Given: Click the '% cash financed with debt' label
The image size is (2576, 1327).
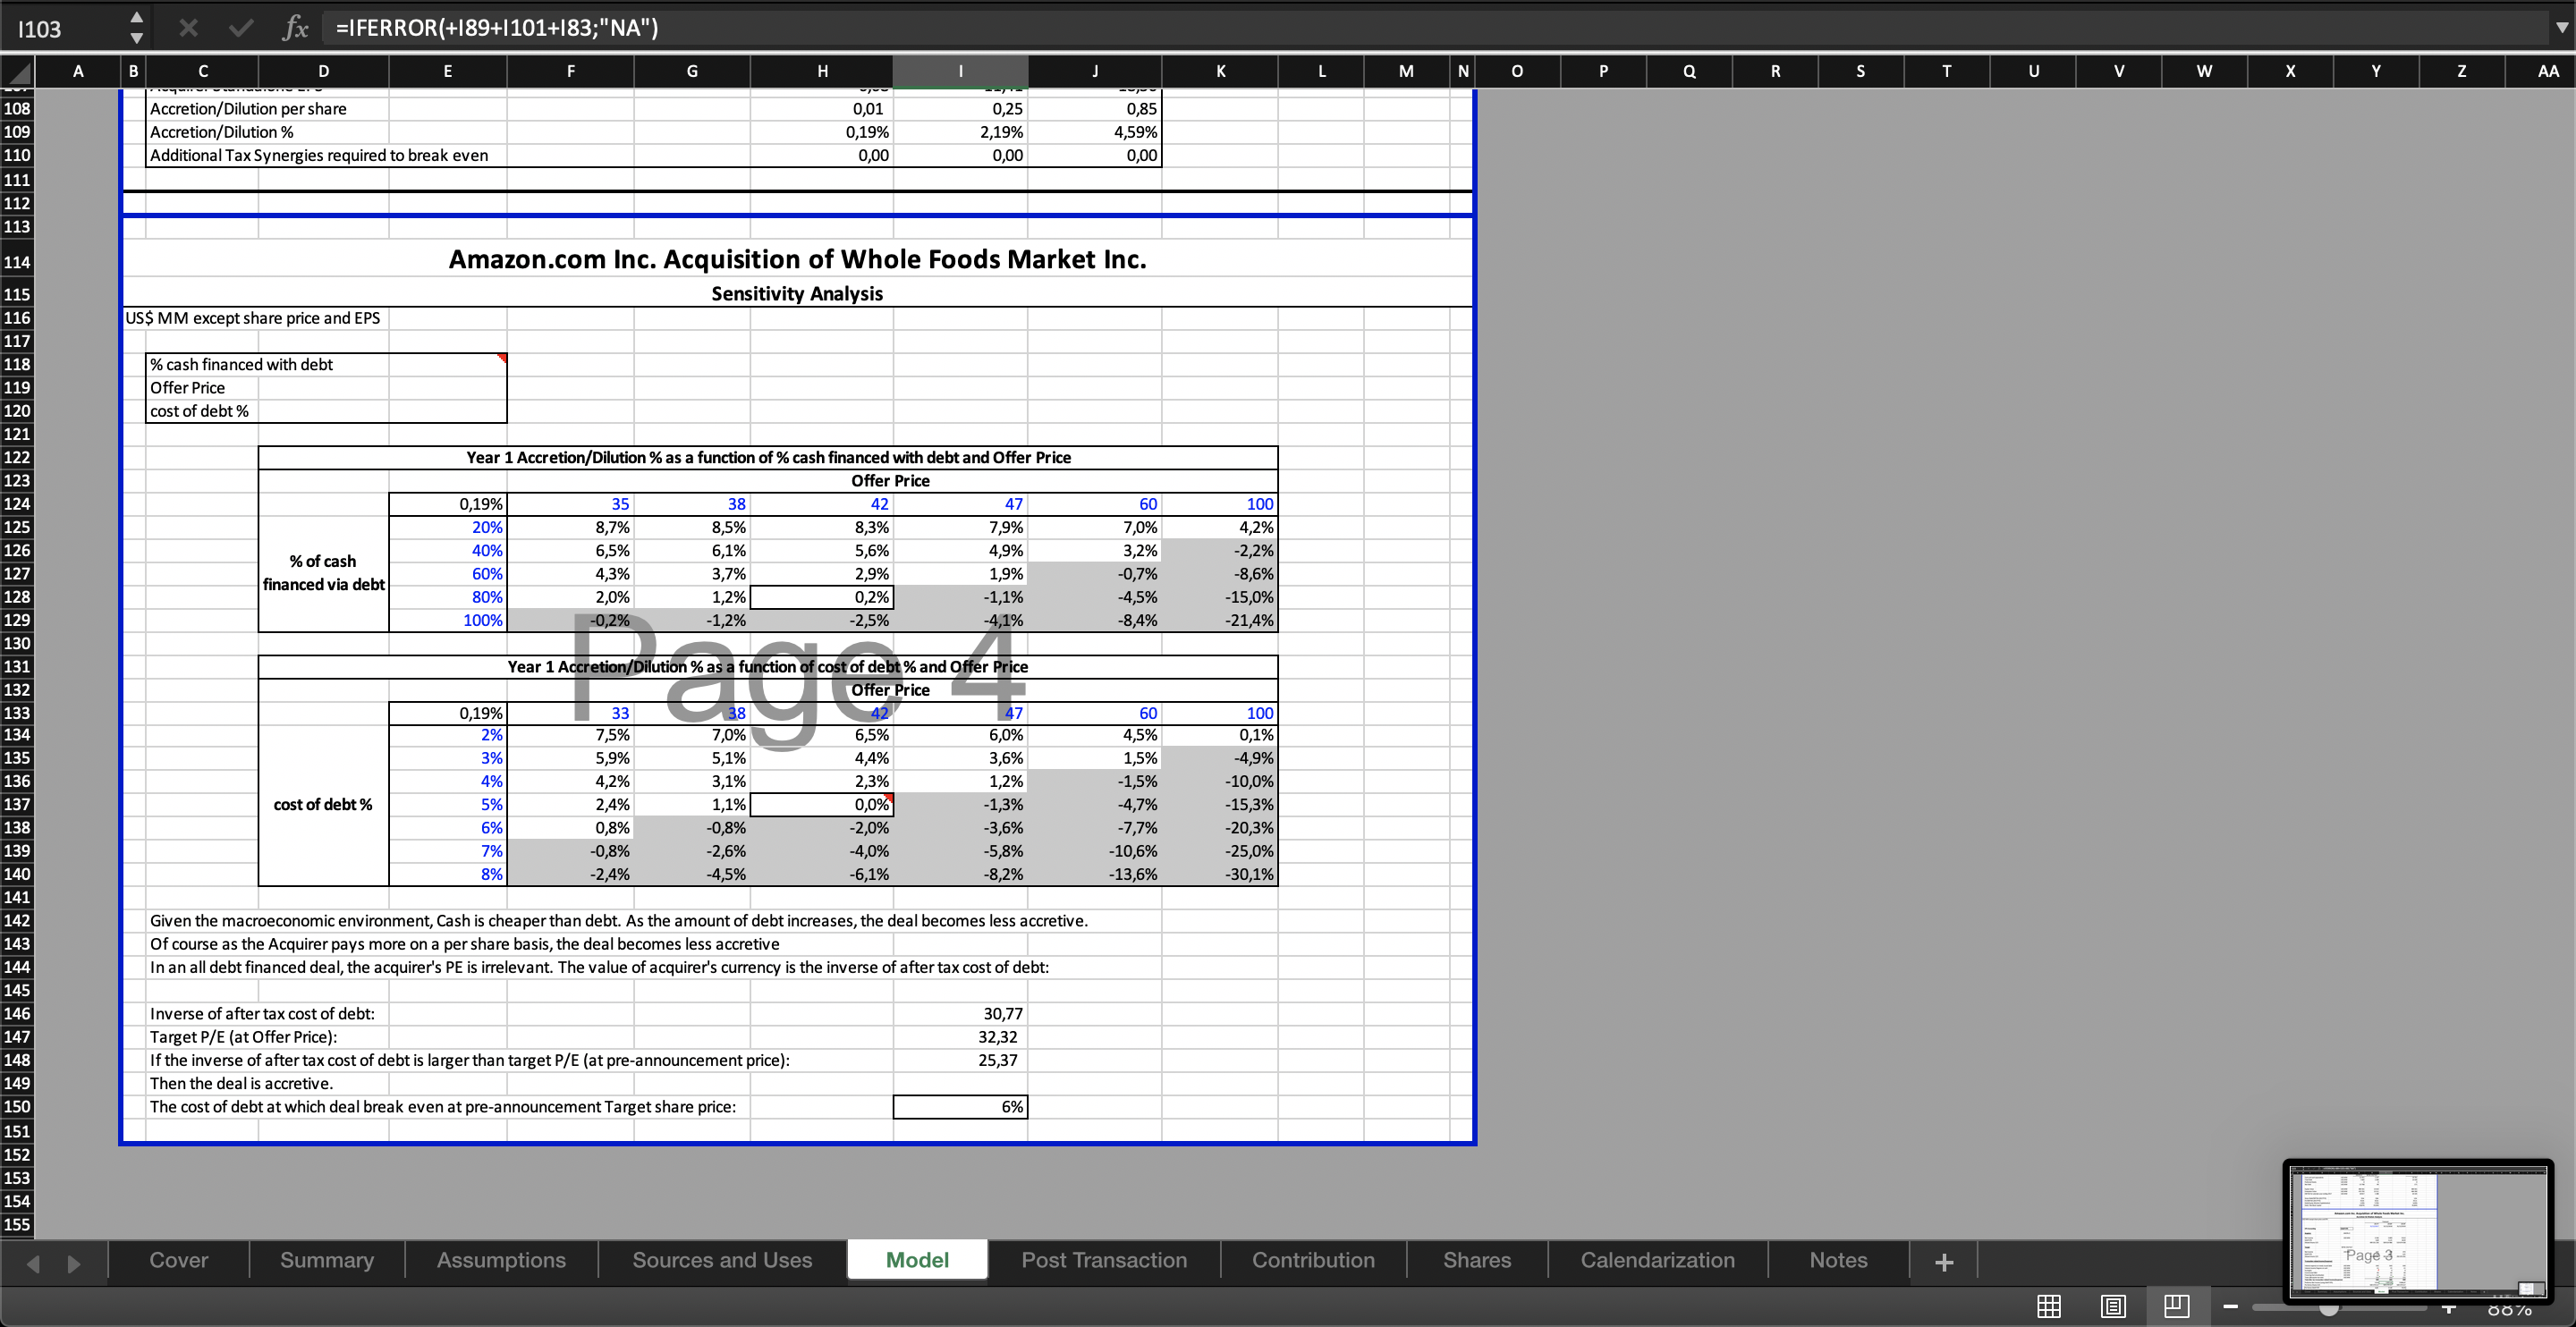Looking at the screenshot, I should coord(241,365).
